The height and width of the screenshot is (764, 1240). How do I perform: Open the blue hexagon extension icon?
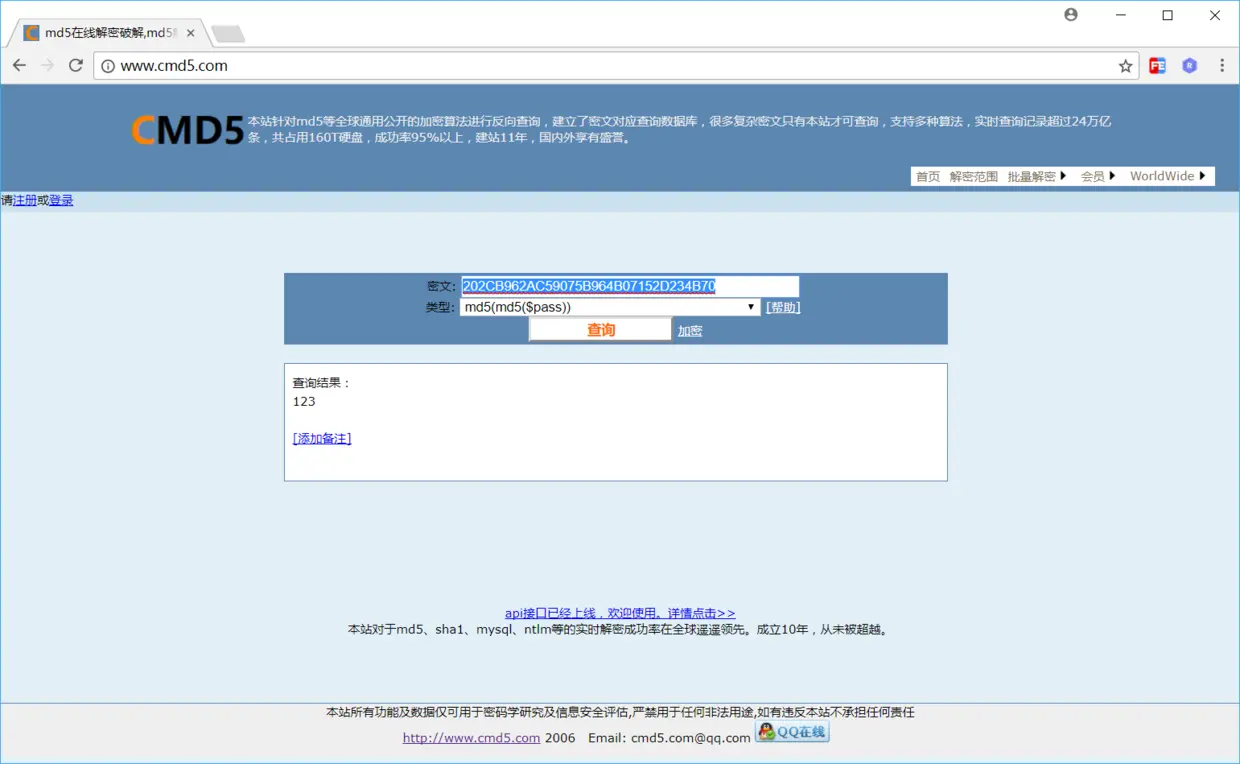tap(1189, 66)
